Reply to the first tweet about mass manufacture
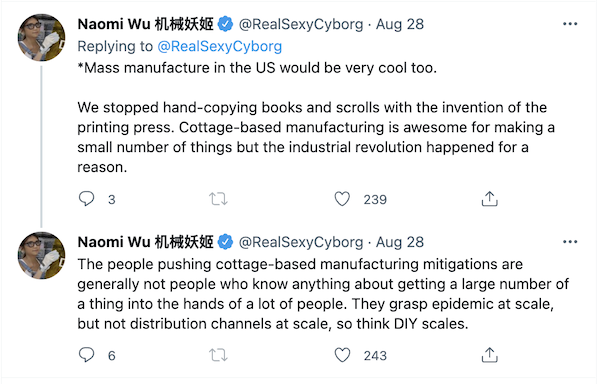This screenshot has width=600, height=384. (x=86, y=199)
